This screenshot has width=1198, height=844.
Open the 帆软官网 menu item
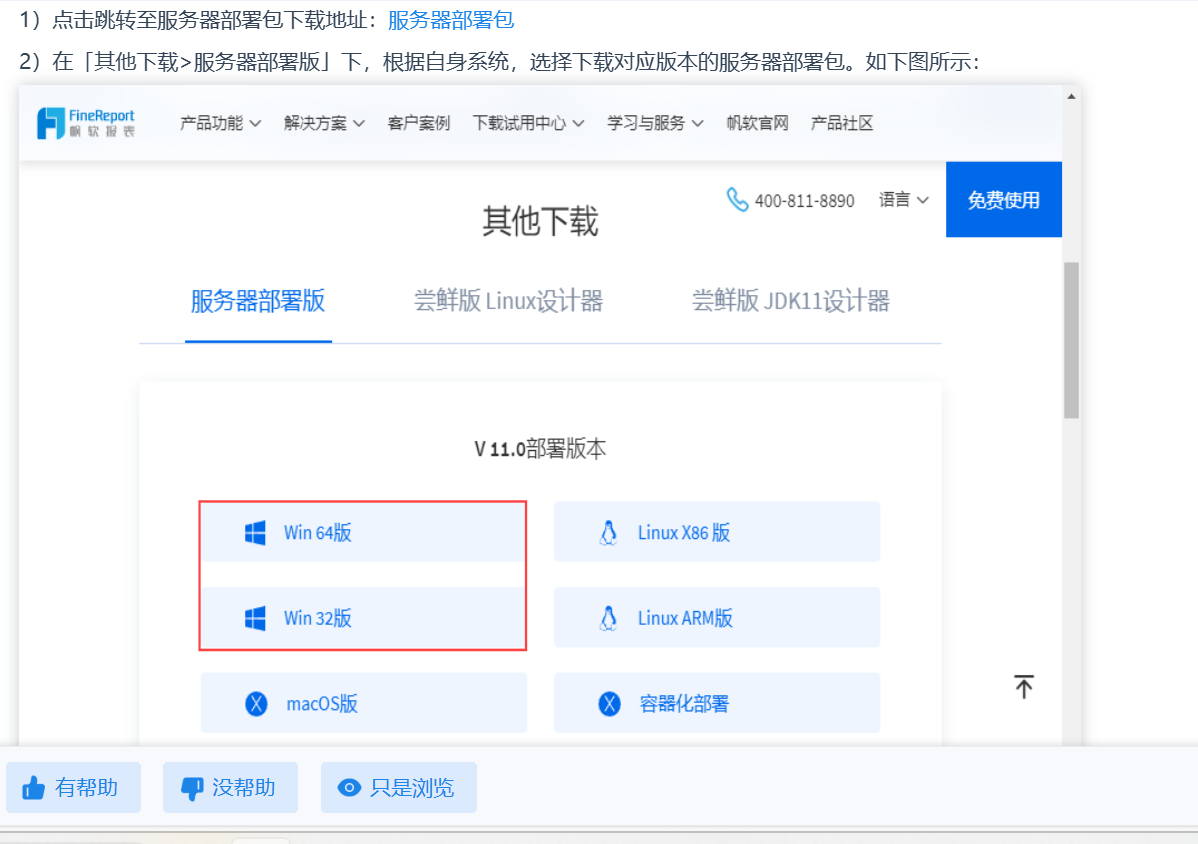(757, 123)
